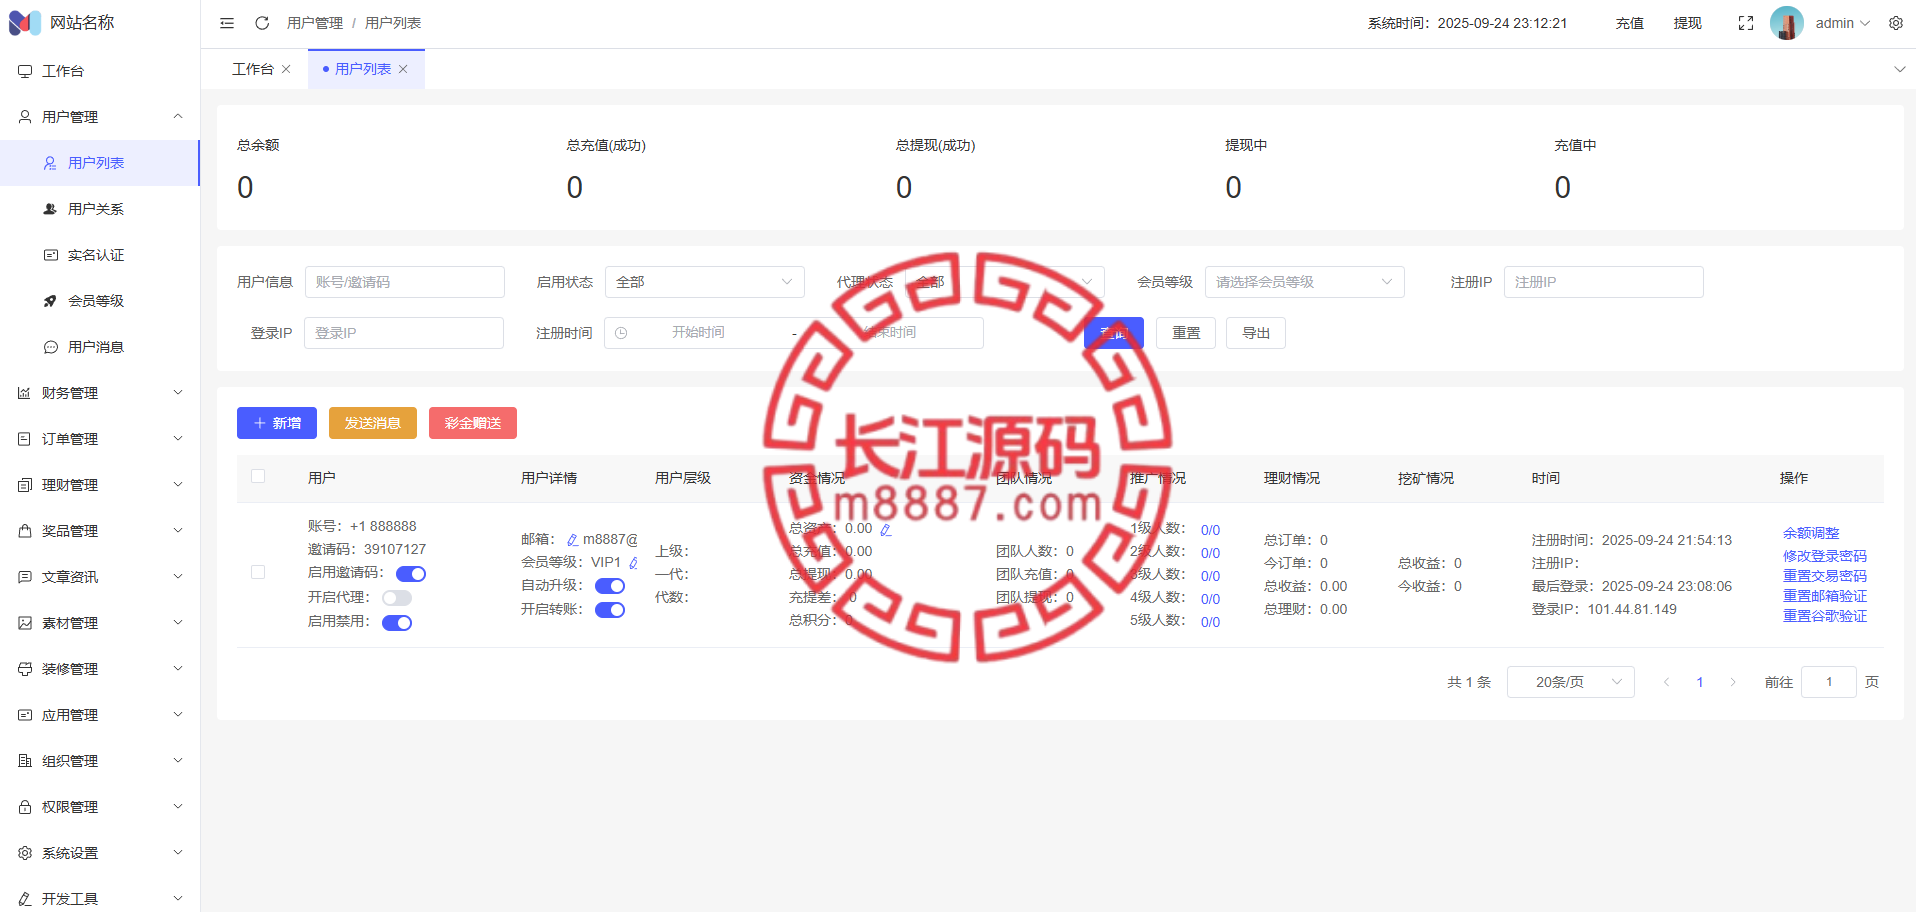Expand the 系统设置 menu chevron
This screenshot has height=912, width=1916.
tap(178, 853)
